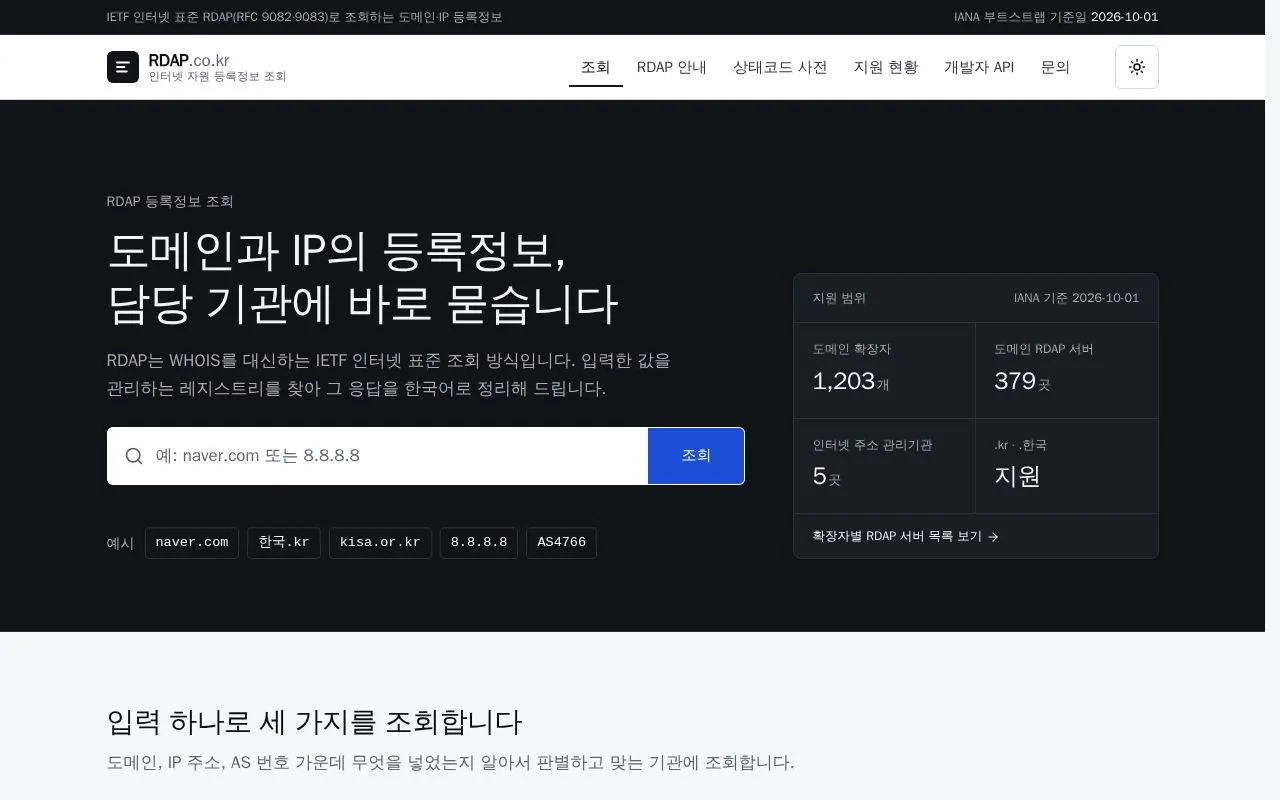The width and height of the screenshot is (1280, 800).
Task: Open the 지원 현황 nav item
Action: pos(886,67)
